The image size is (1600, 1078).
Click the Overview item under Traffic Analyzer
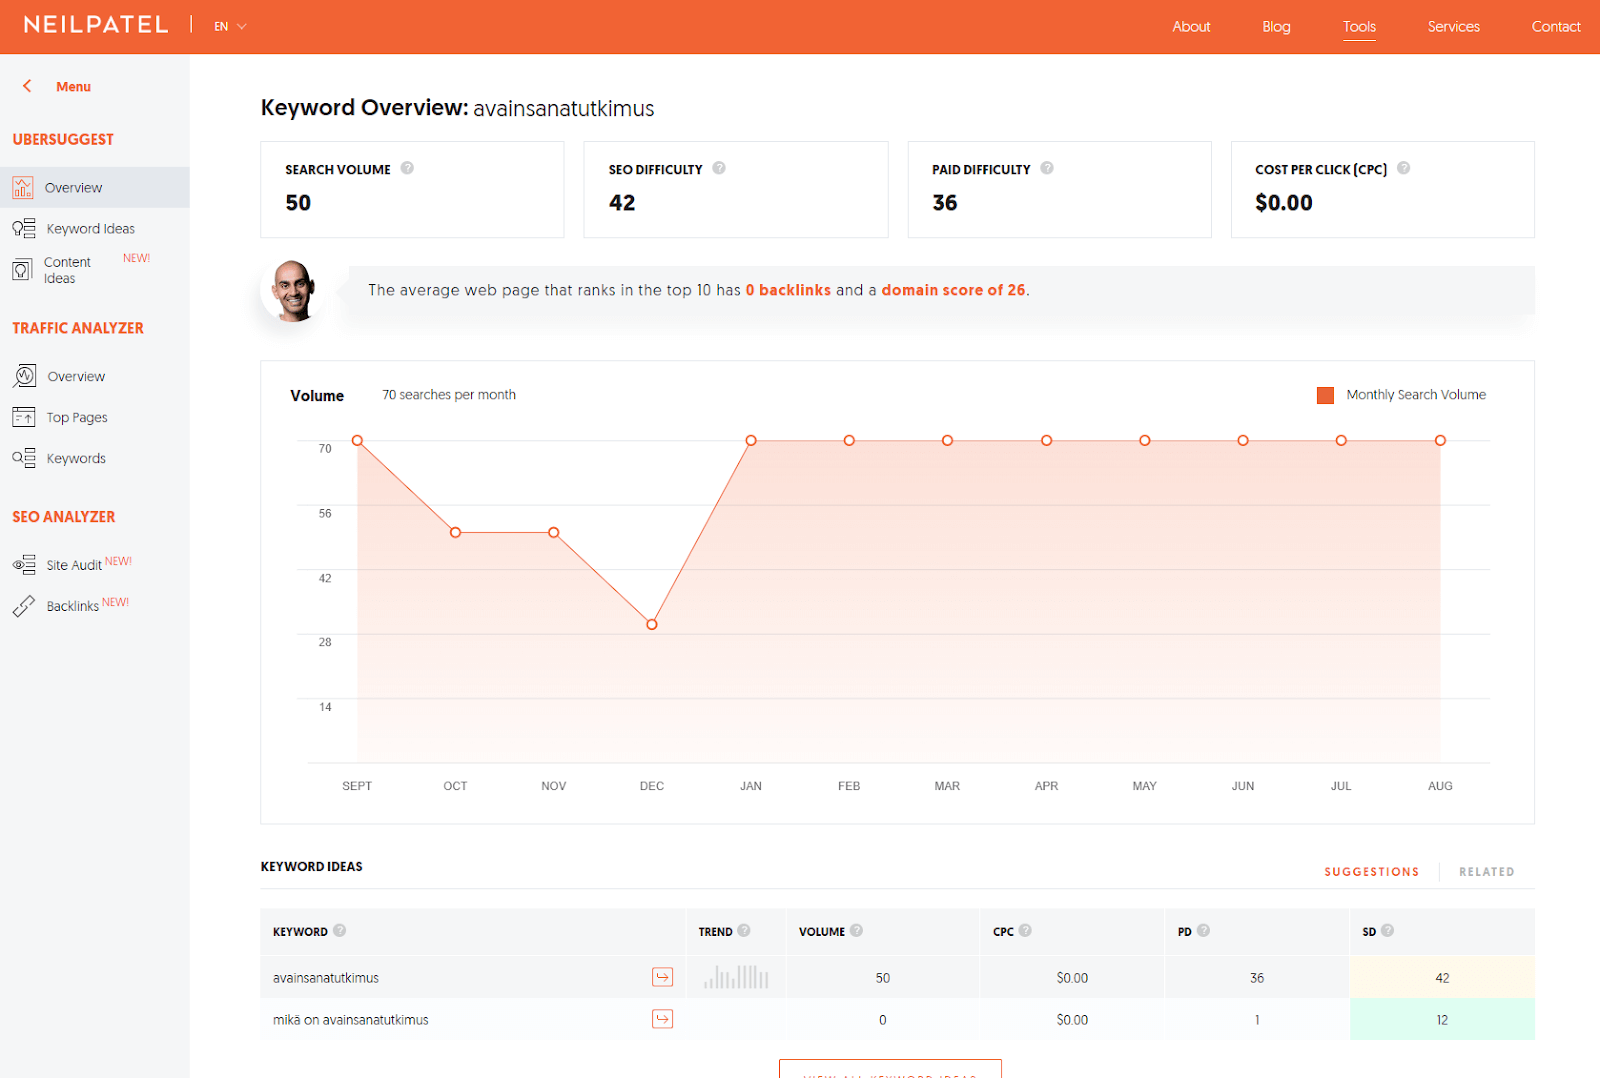pyautogui.click(x=76, y=377)
